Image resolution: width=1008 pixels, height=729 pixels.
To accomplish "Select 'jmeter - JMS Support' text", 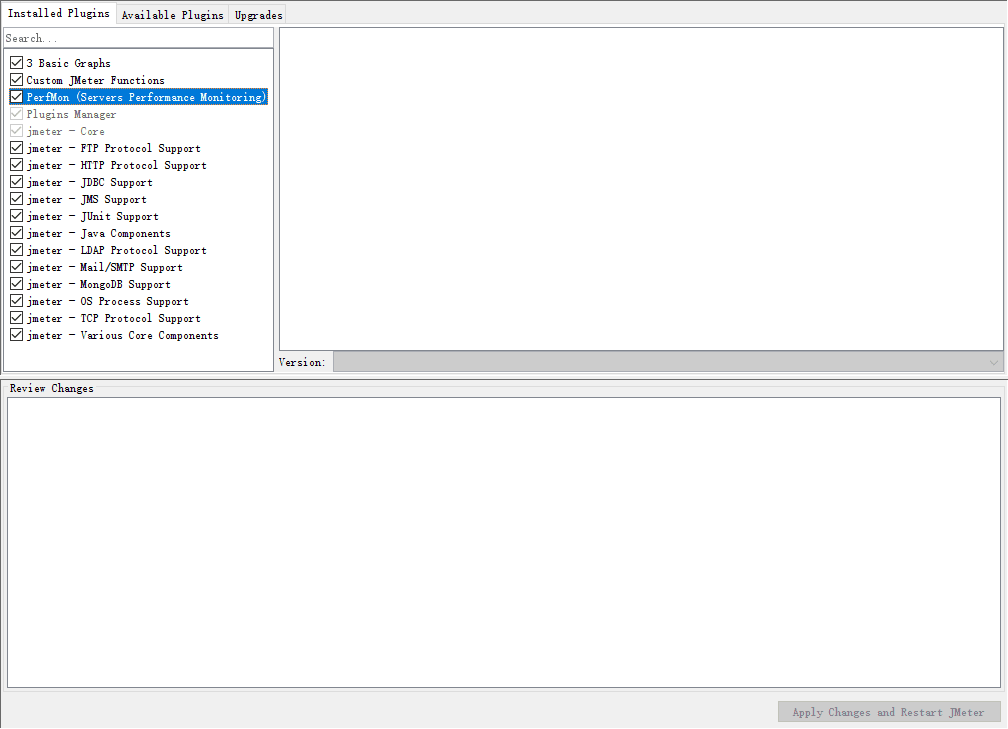I will 87,199.
